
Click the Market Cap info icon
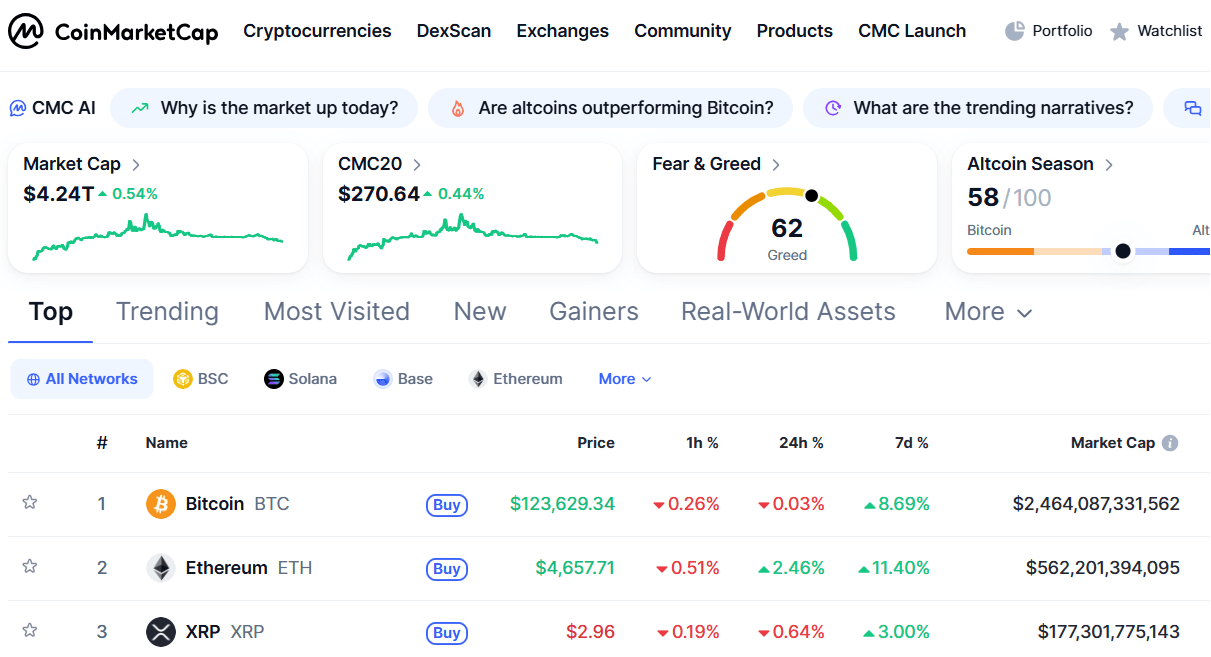tap(1170, 443)
